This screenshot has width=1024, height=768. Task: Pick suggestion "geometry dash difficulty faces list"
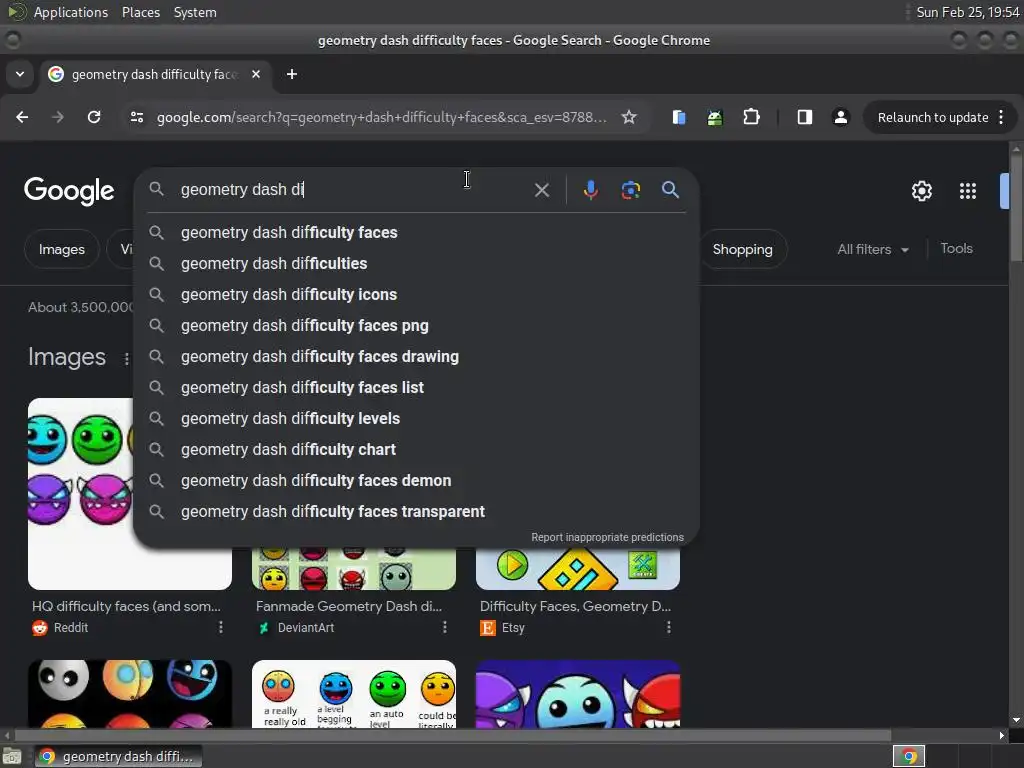(x=416, y=387)
